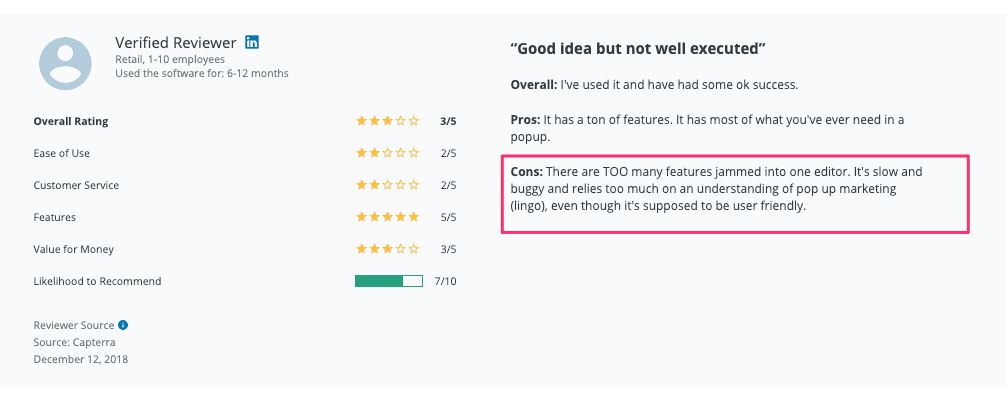Screen dimensions: 1007x393
Task: Click the Overall Rating stars
Action: click(387, 121)
